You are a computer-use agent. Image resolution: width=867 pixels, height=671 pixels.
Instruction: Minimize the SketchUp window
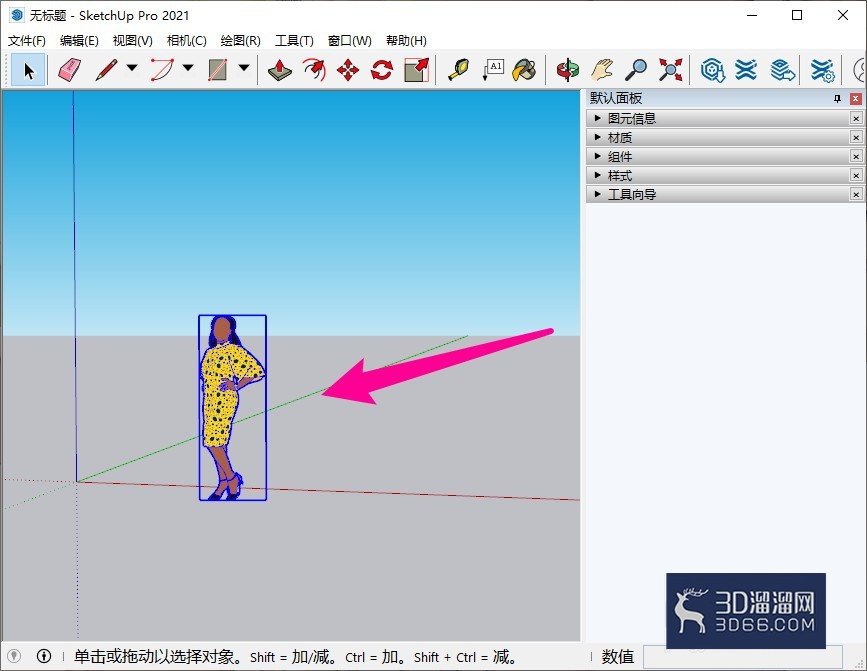(x=752, y=15)
